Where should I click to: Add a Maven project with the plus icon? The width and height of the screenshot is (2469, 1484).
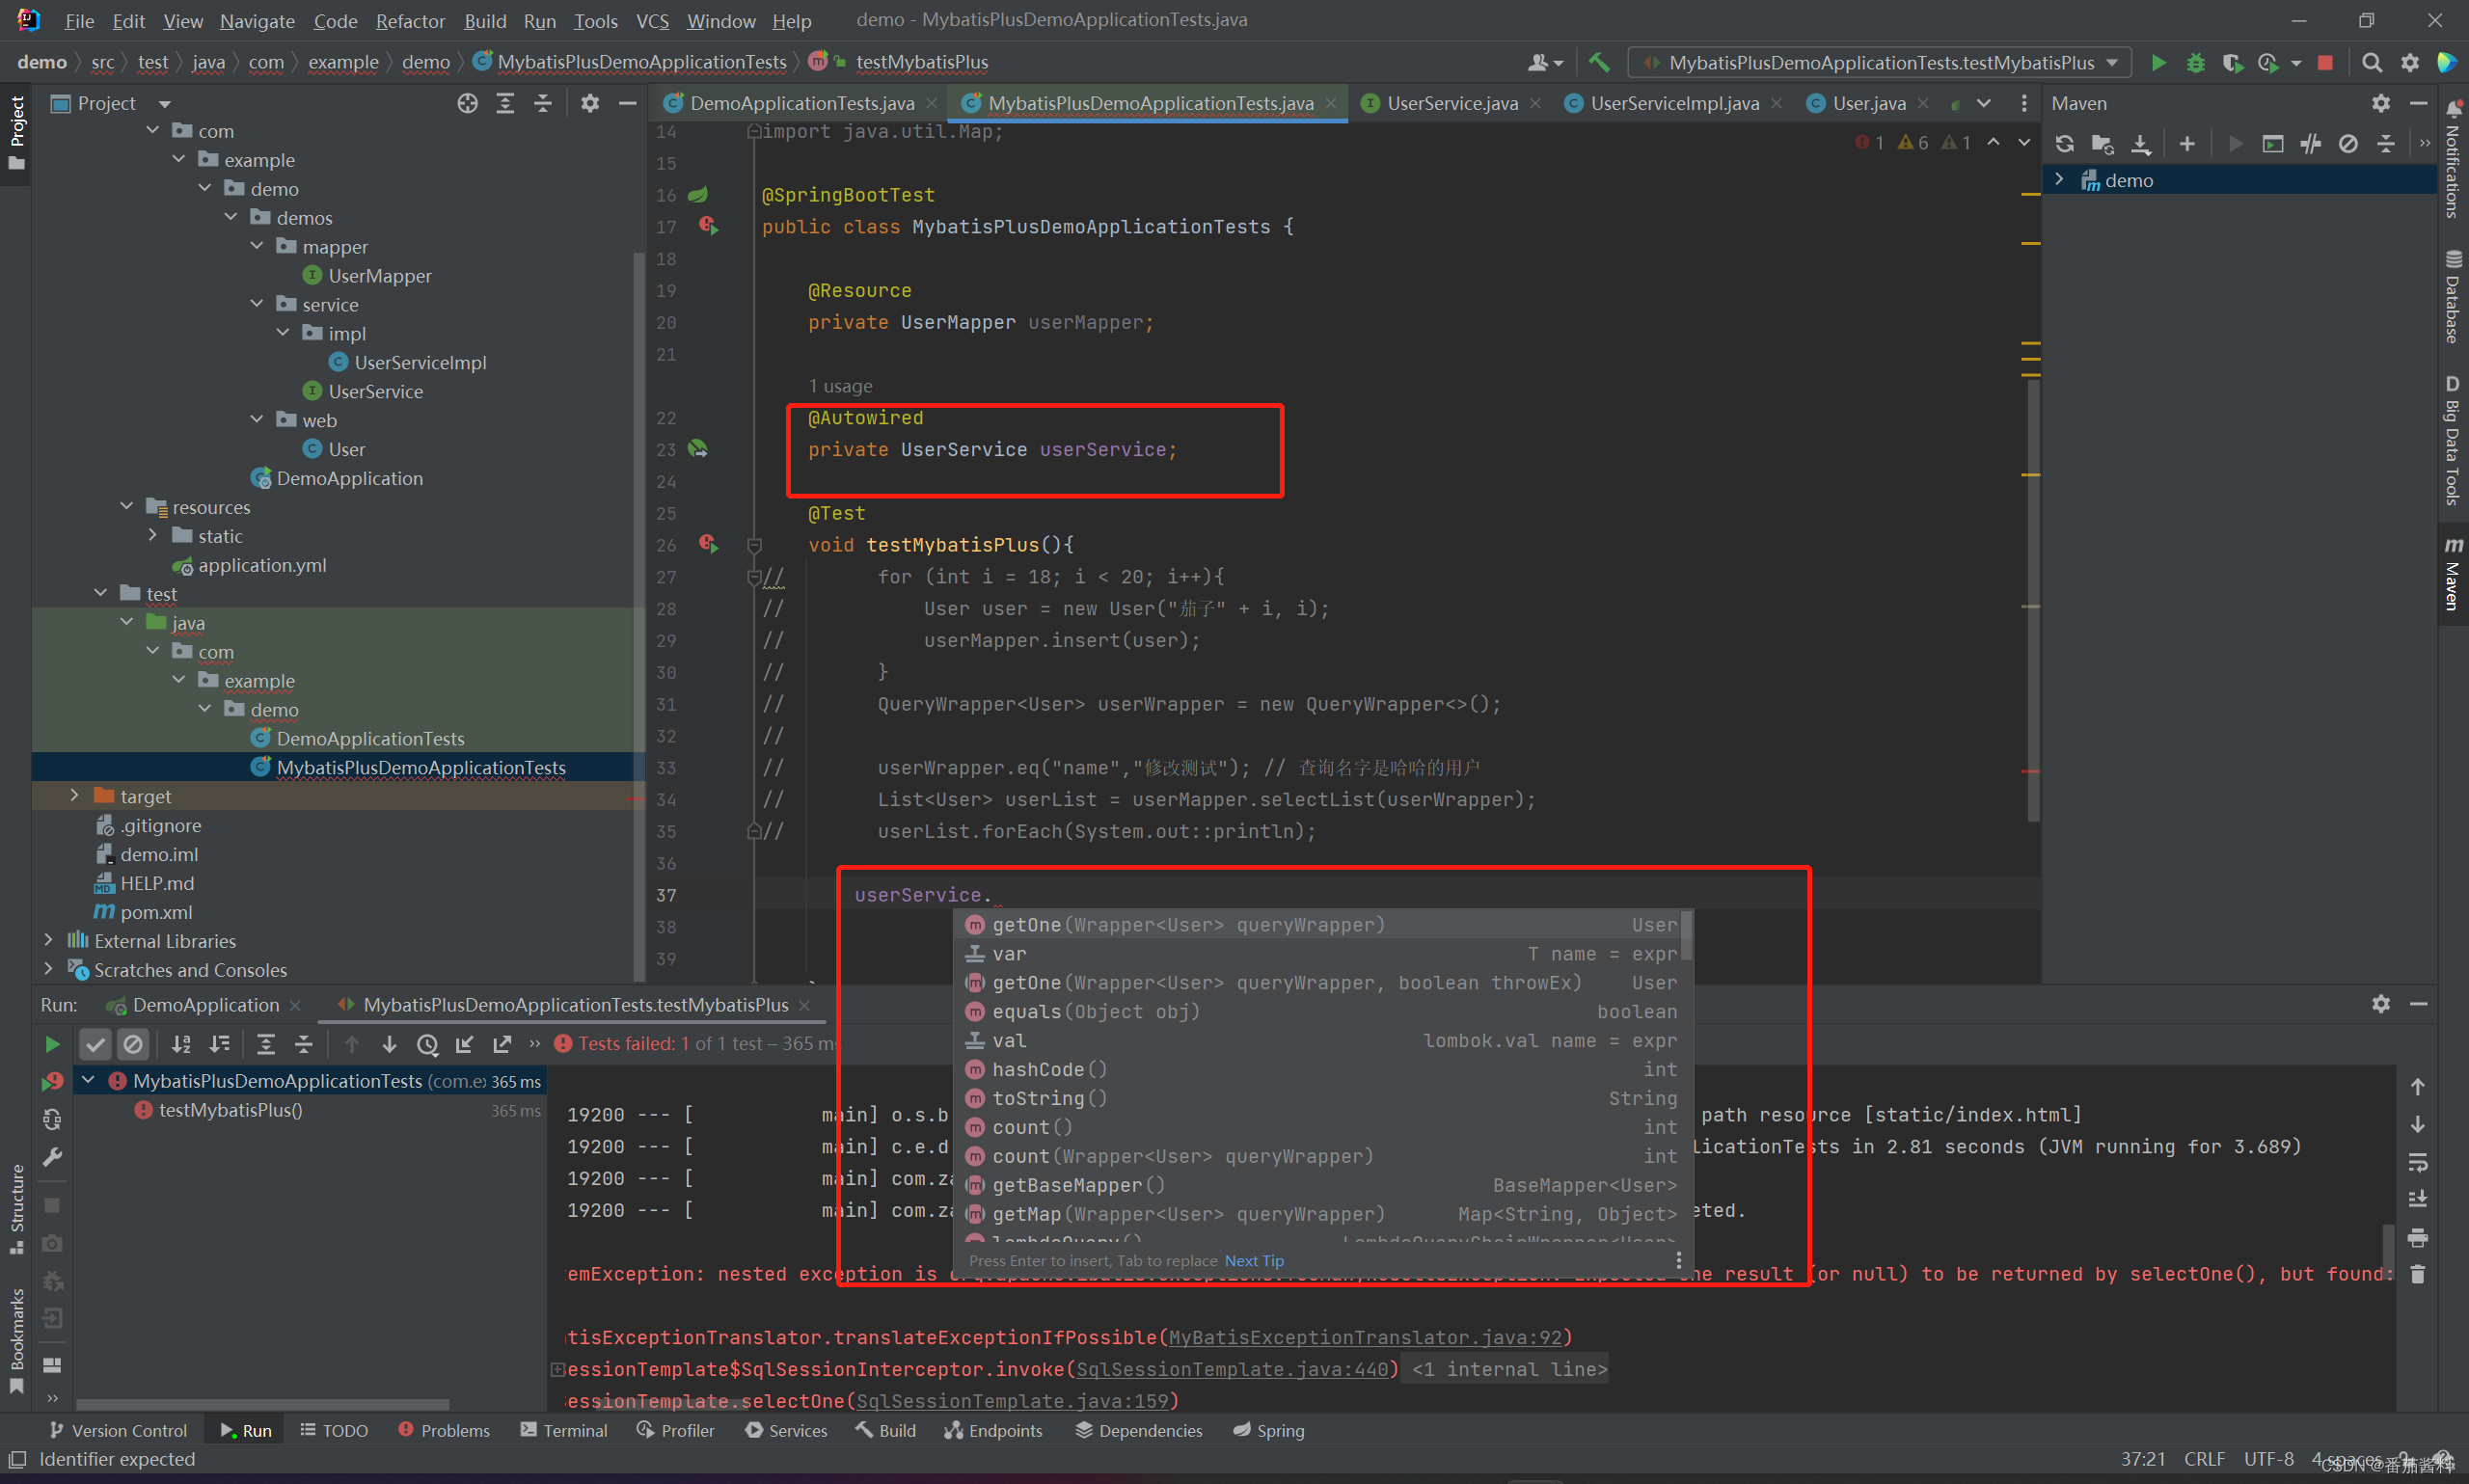point(2187,144)
